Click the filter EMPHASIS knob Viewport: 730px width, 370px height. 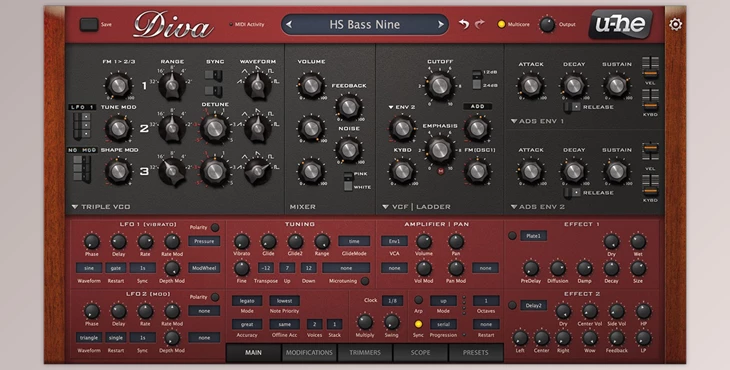pos(439,149)
